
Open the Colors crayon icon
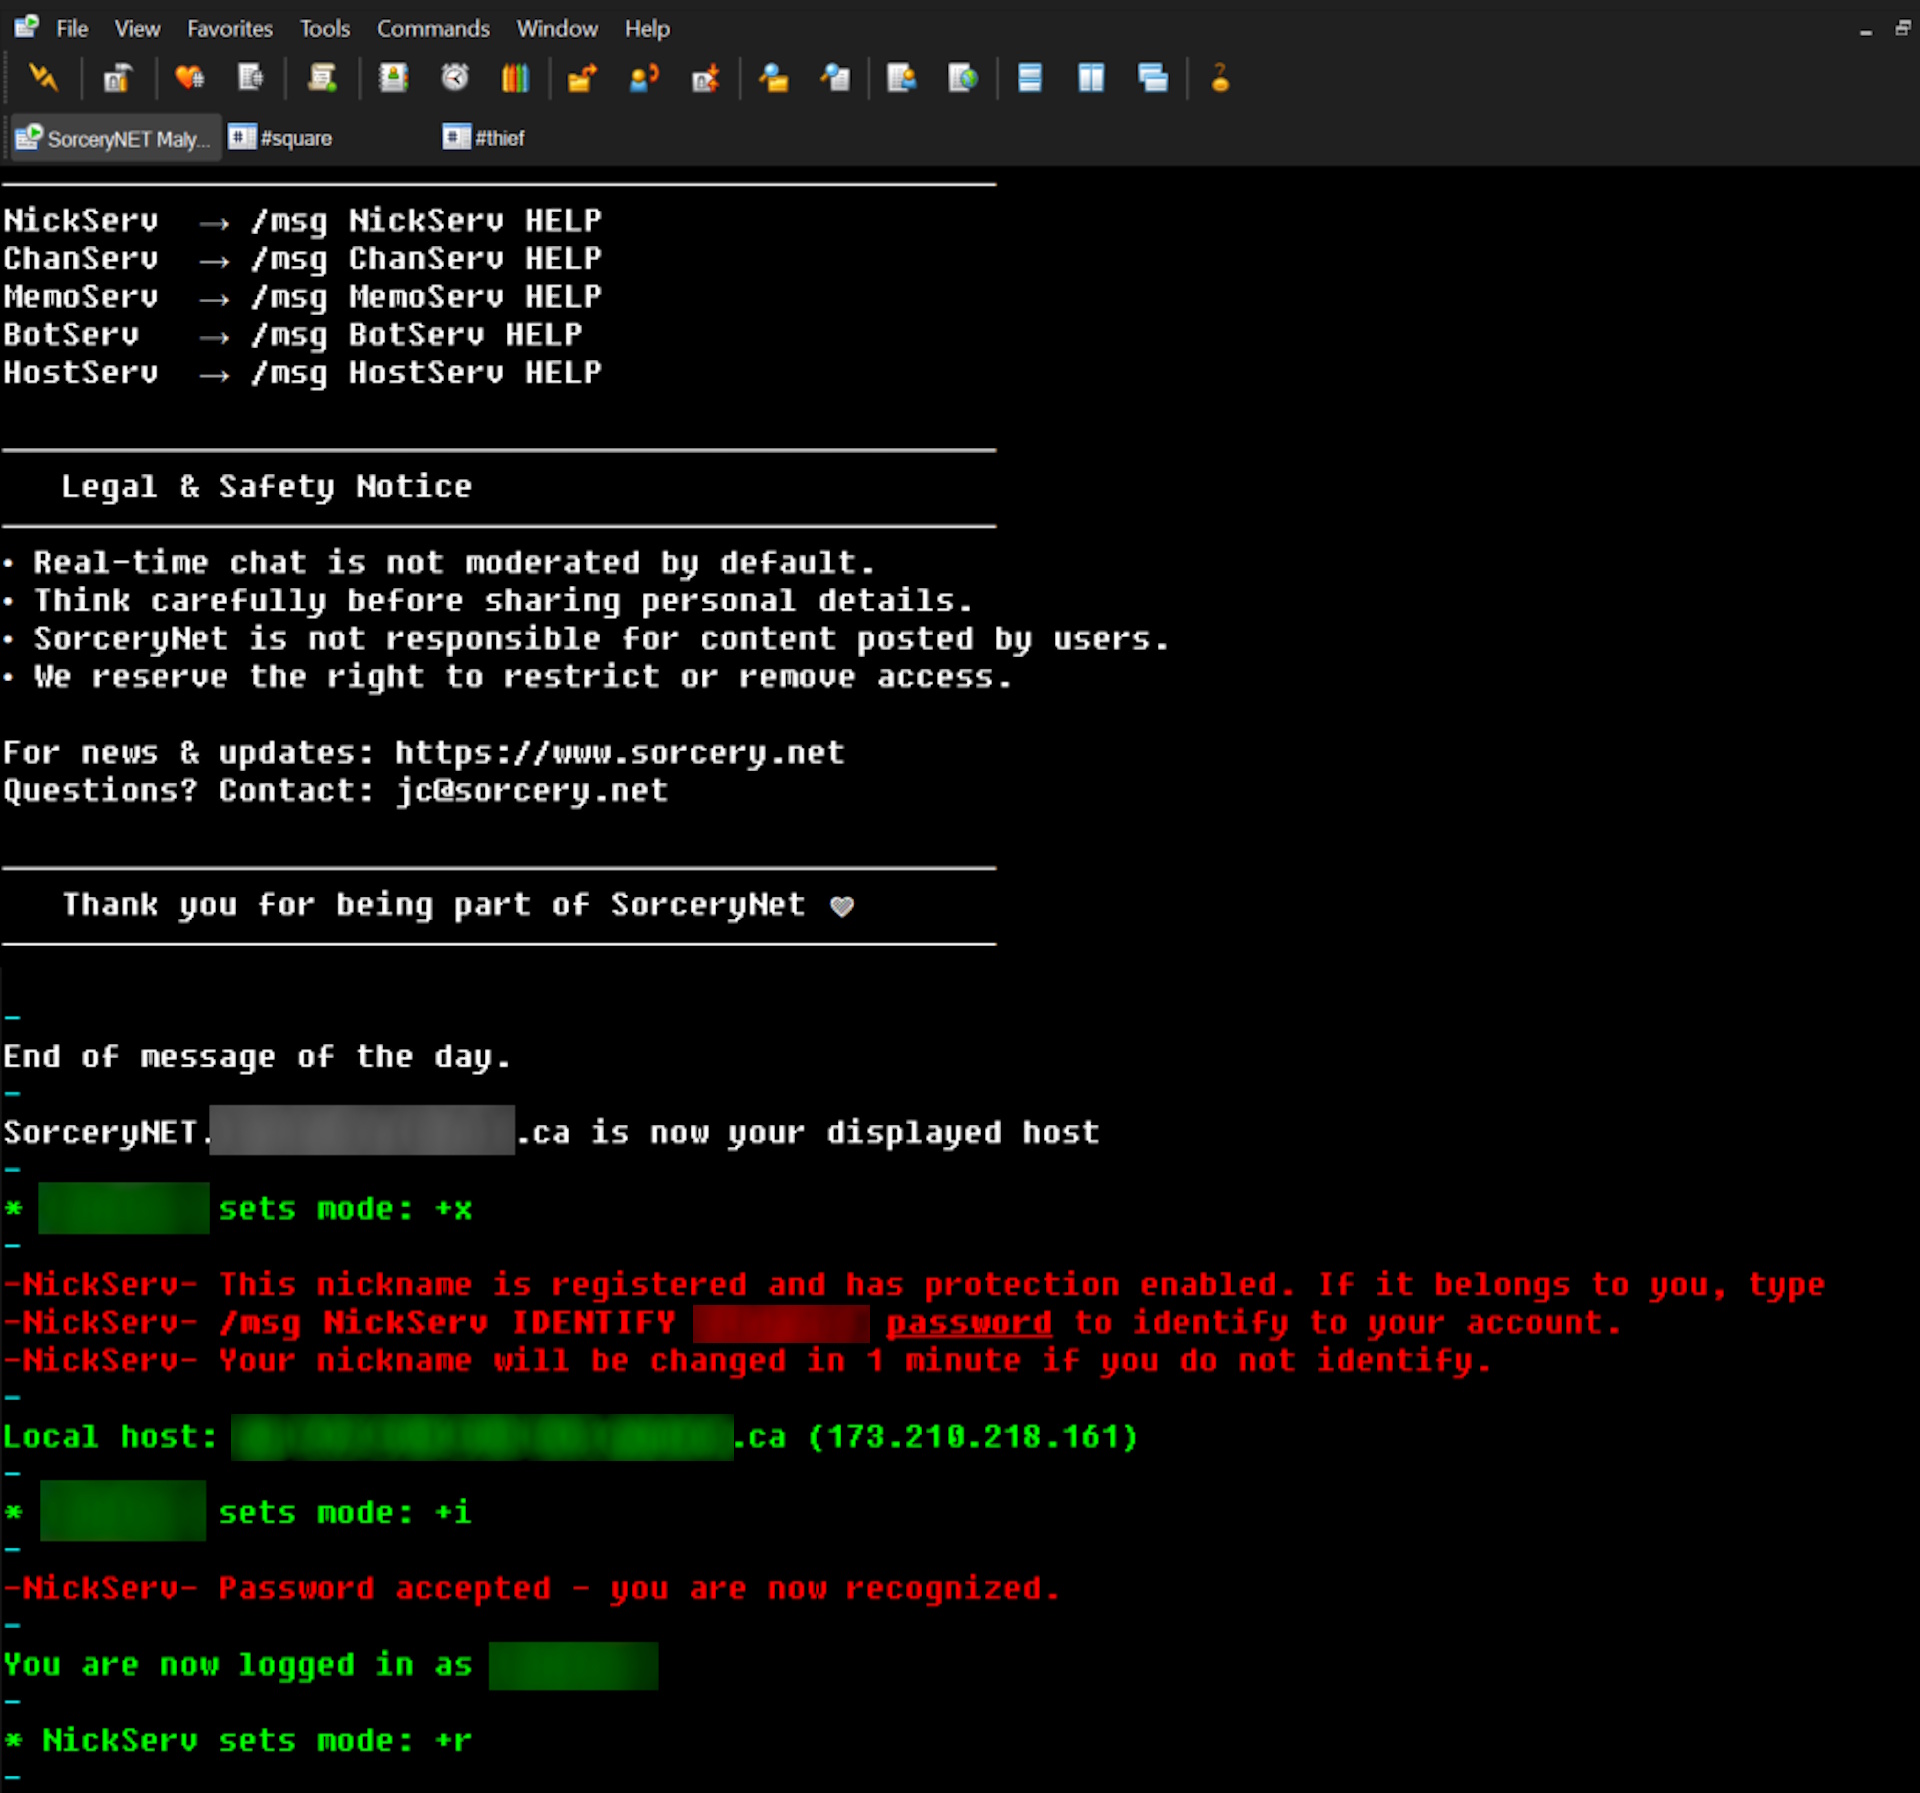(515, 78)
